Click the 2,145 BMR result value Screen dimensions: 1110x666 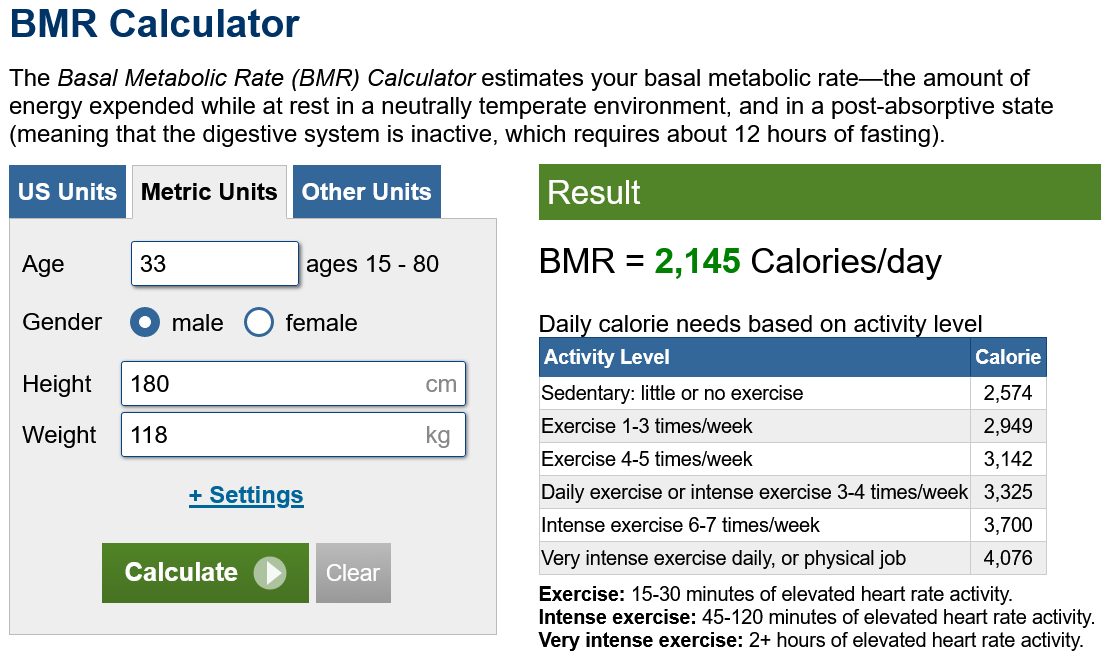coord(697,262)
